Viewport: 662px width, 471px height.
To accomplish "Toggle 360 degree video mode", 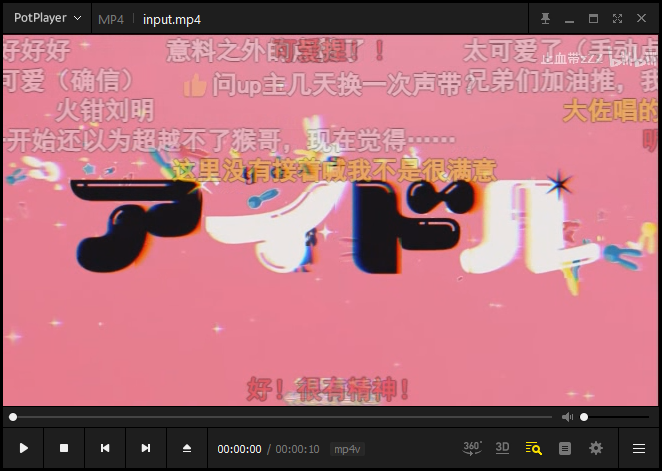I will click(x=472, y=448).
